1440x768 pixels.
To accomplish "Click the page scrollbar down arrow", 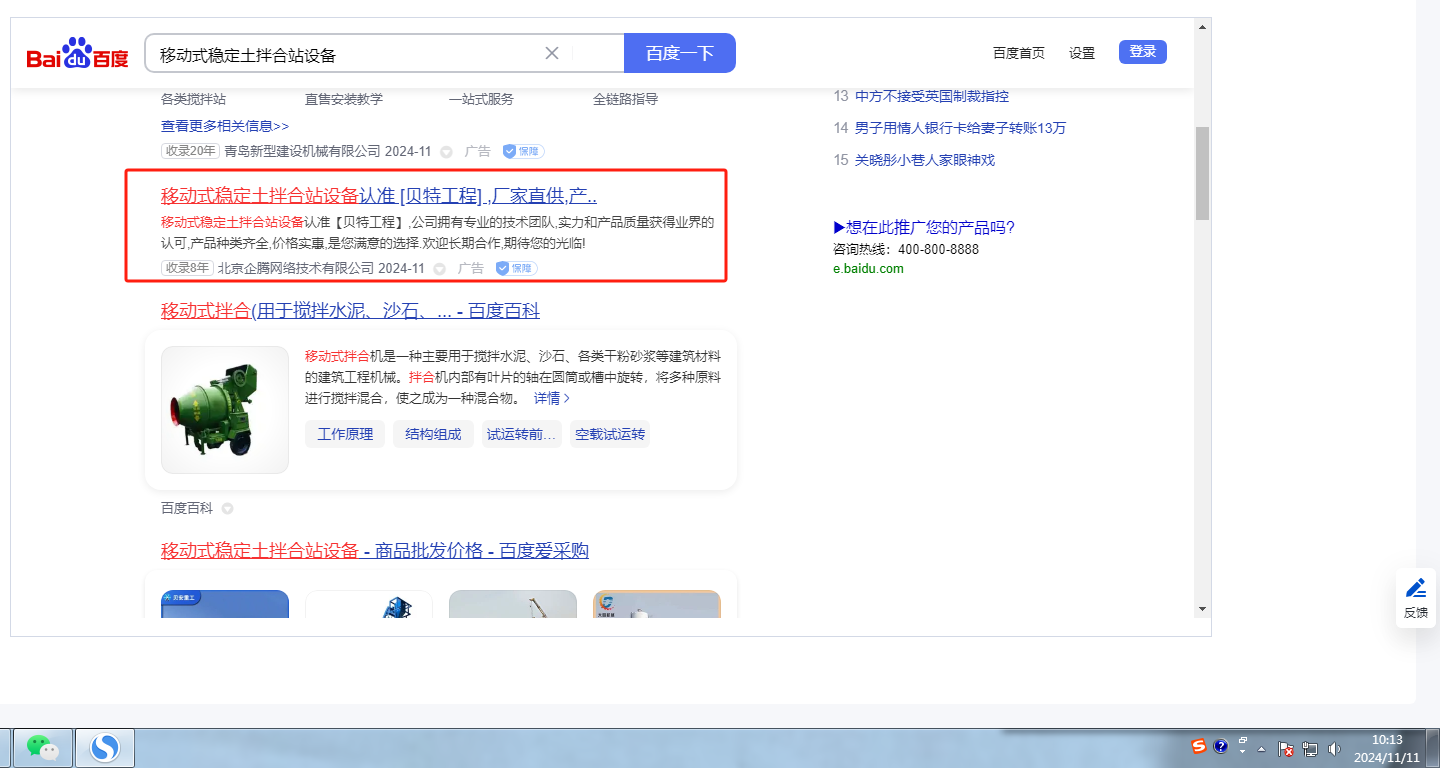I will click(x=1203, y=608).
